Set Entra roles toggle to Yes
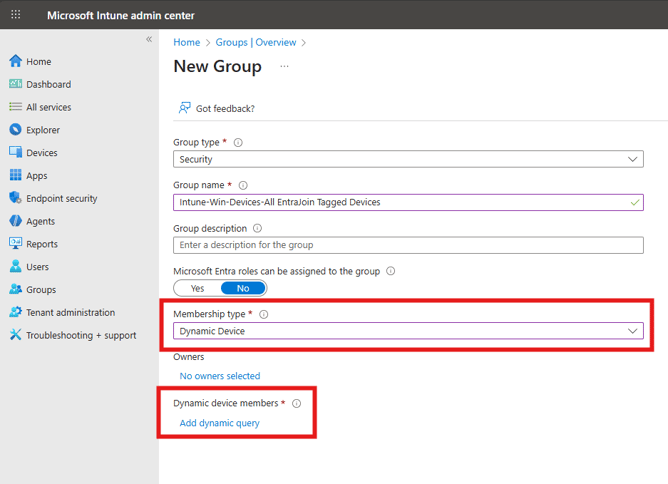Screen dimensions: 668x484 [197, 288]
